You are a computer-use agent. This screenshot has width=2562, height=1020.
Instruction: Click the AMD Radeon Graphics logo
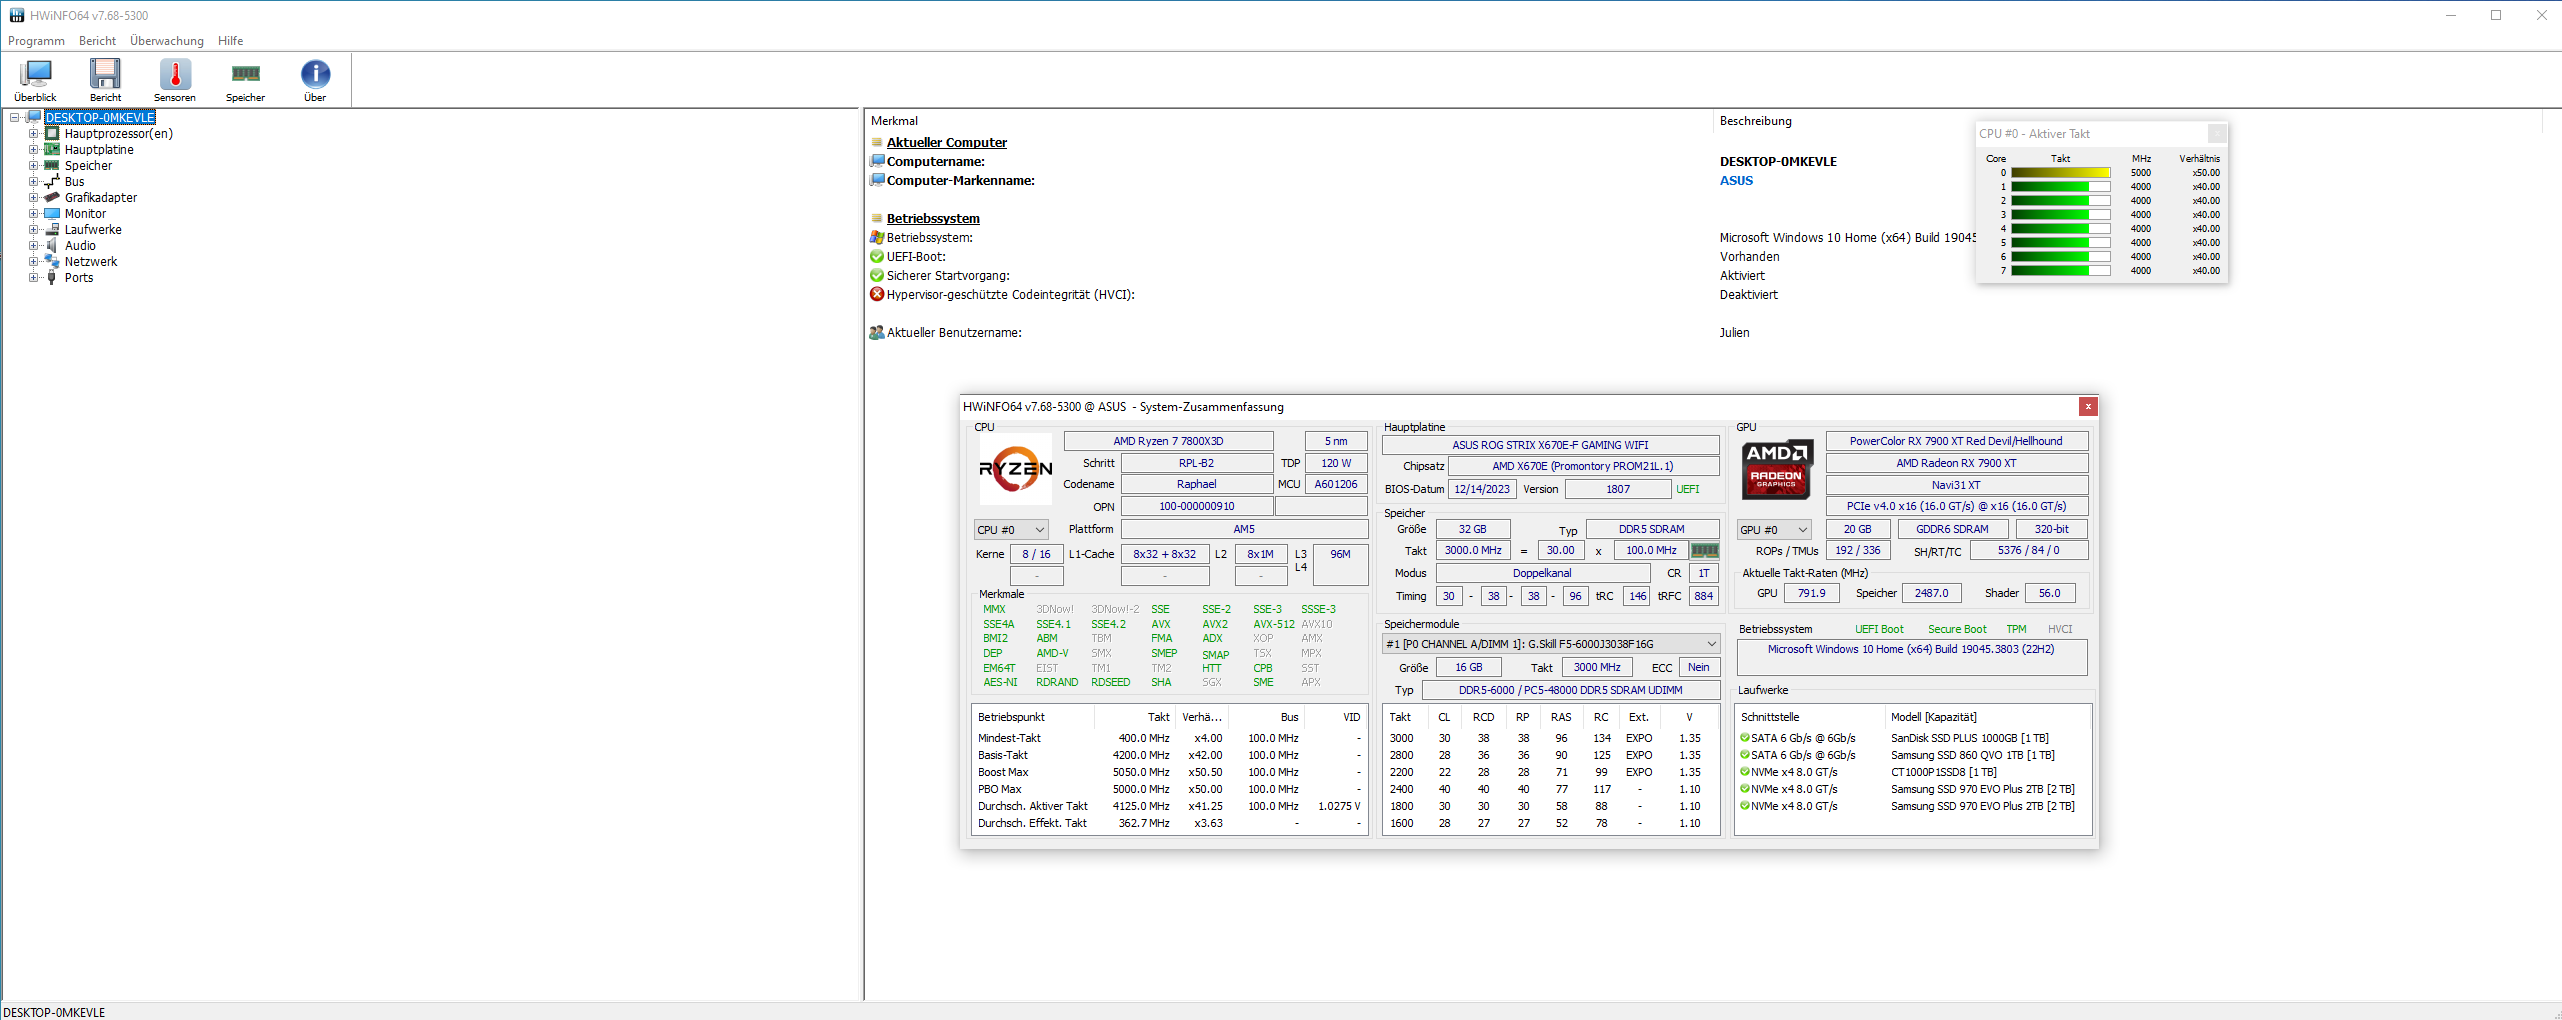1776,468
